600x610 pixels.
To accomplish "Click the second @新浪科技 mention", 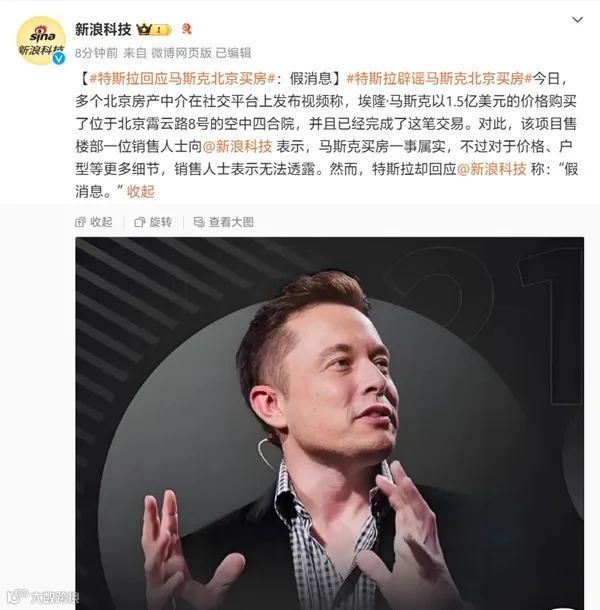I will (x=491, y=169).
